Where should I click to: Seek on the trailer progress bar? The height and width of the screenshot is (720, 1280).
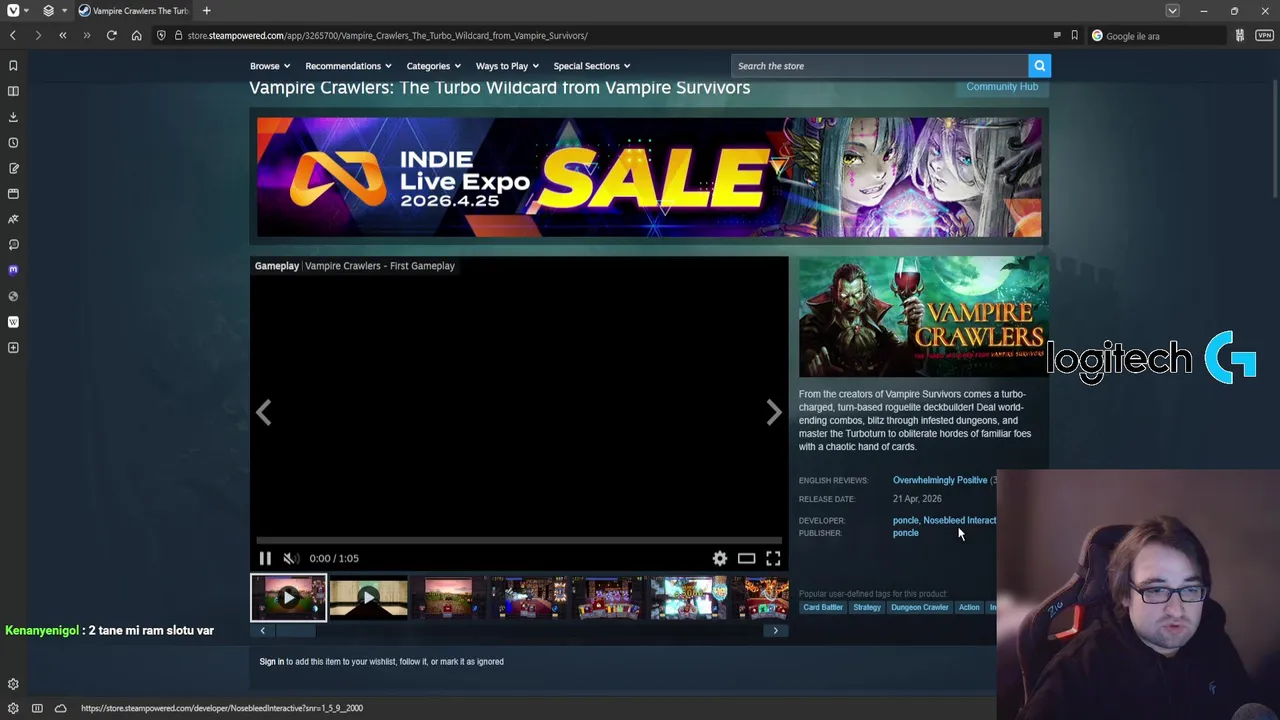[519, 540]
